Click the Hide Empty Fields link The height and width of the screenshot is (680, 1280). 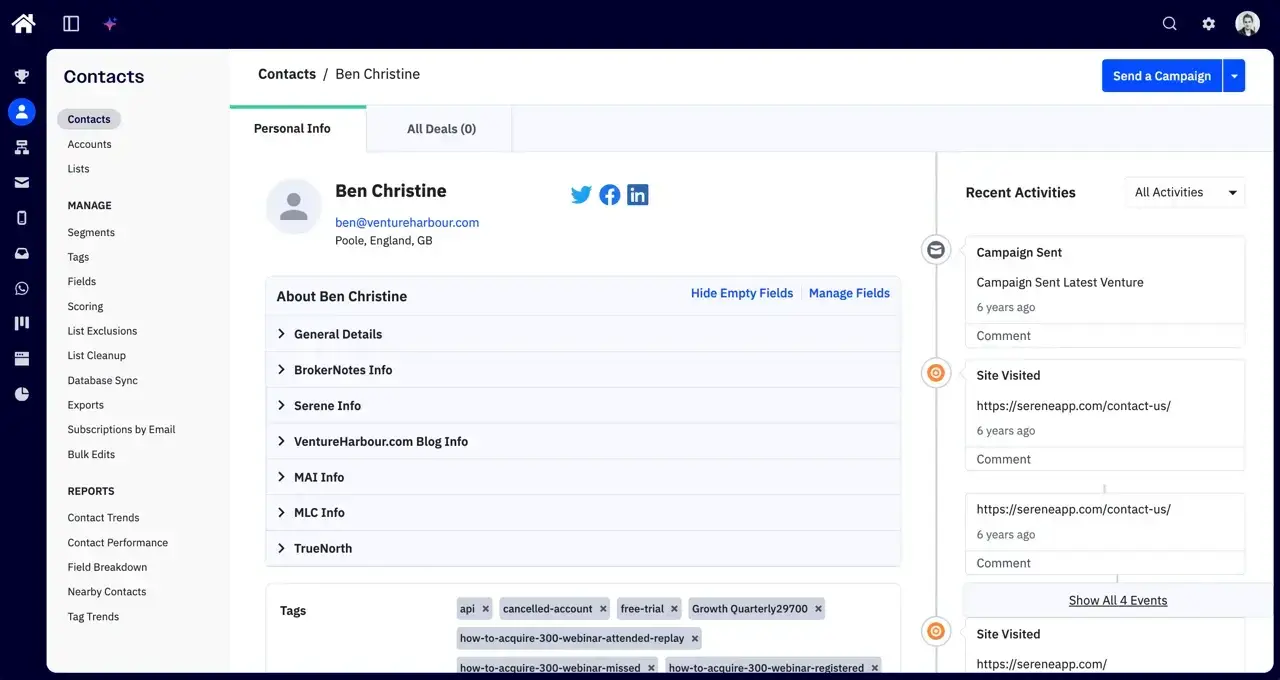(742, 293)
